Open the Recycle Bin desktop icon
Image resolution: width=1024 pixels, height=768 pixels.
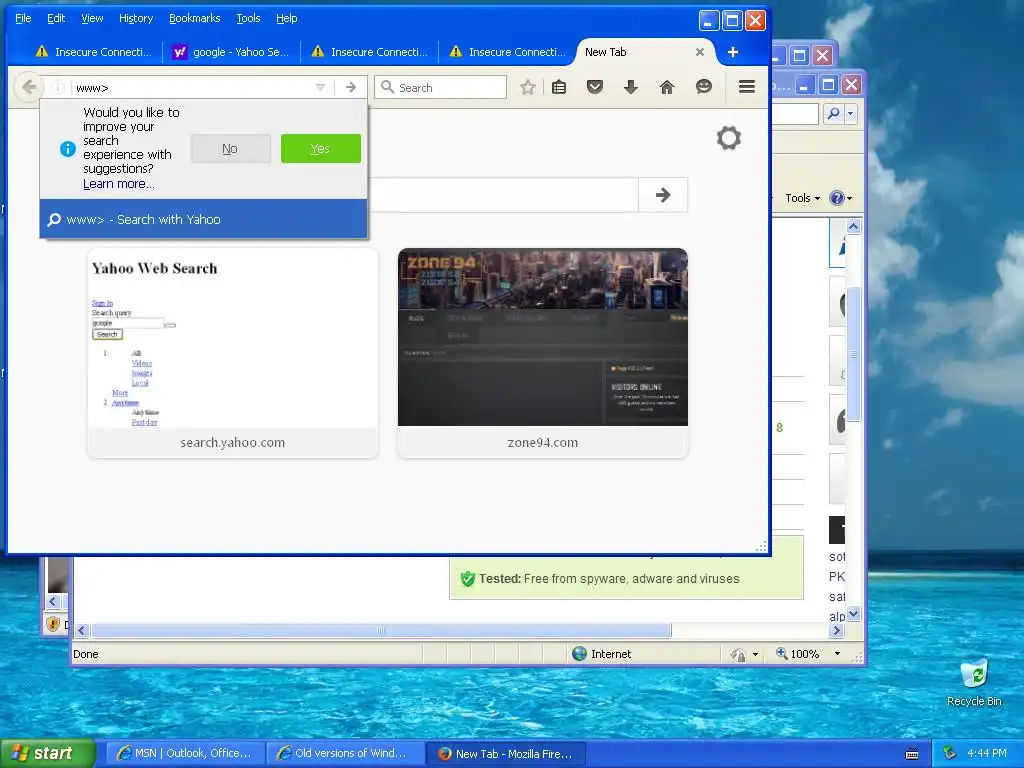pyautogui.click(x=974, y=682)
